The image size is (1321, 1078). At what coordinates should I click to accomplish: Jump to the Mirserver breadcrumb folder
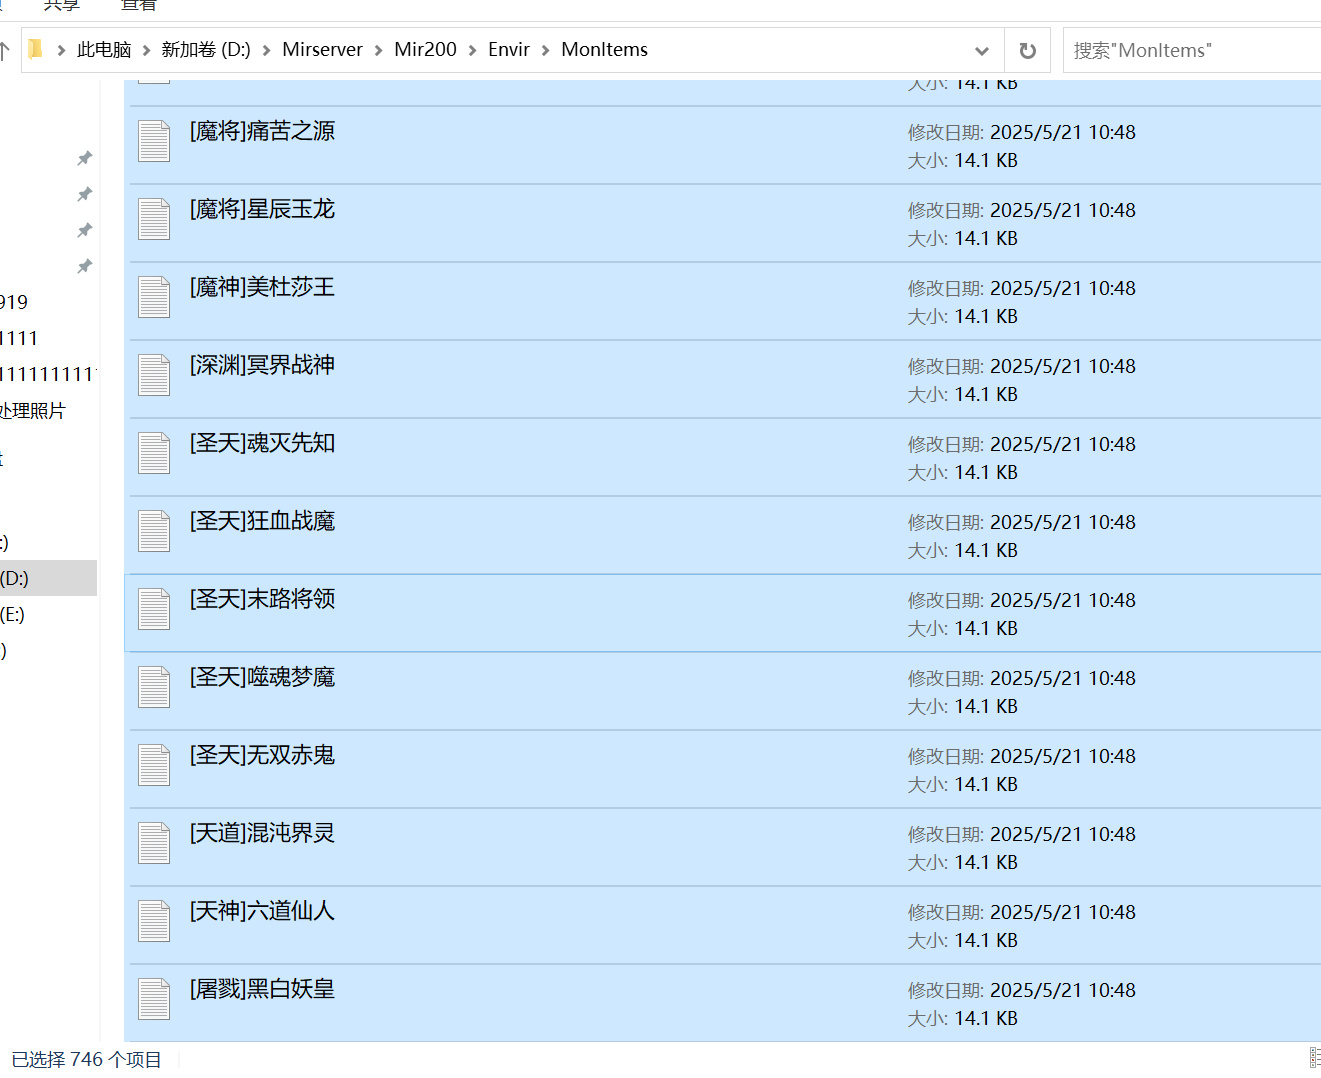[322, 50]
